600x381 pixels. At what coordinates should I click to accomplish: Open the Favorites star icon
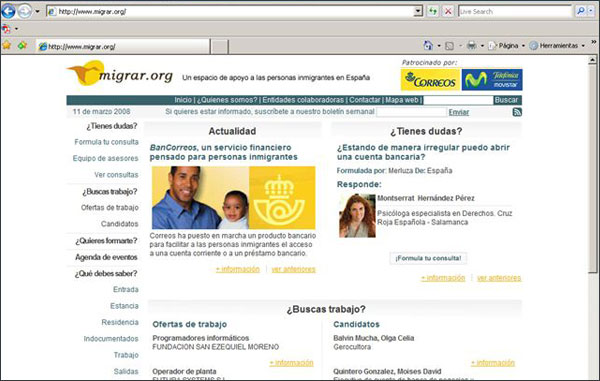(x=7, y=45)
